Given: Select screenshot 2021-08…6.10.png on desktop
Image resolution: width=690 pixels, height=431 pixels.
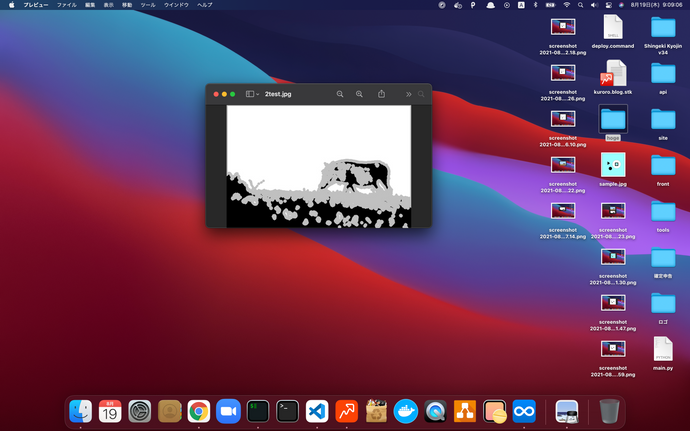Looking at the screenshot, I should click(563, 128).
